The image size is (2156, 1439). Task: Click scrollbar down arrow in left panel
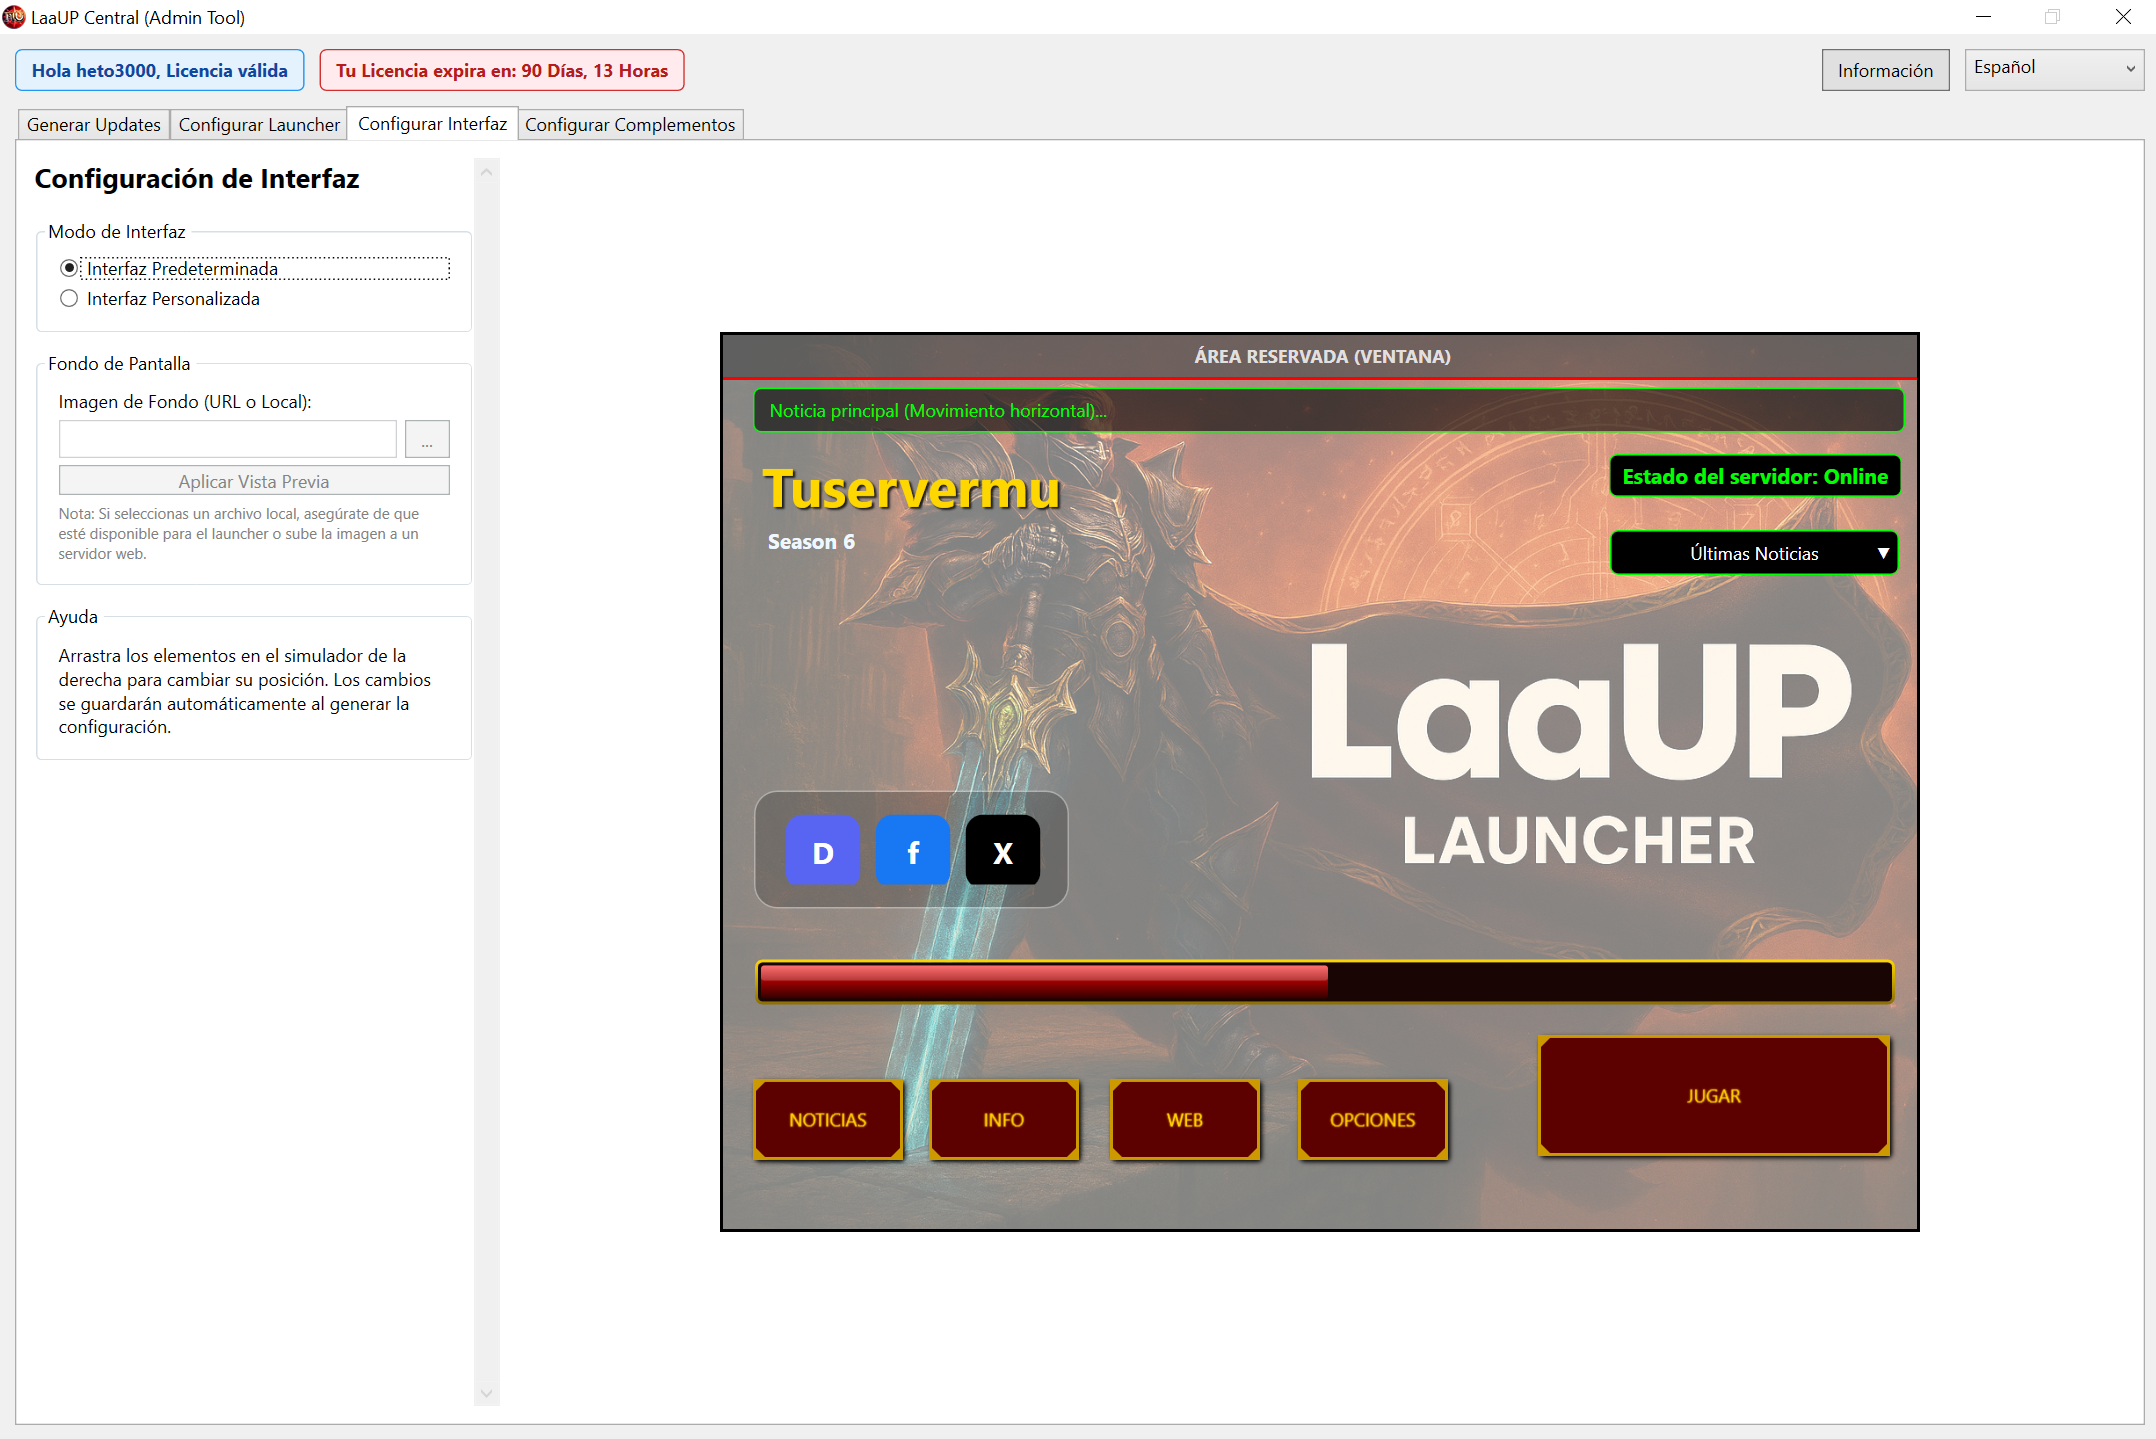(486, 1393)
